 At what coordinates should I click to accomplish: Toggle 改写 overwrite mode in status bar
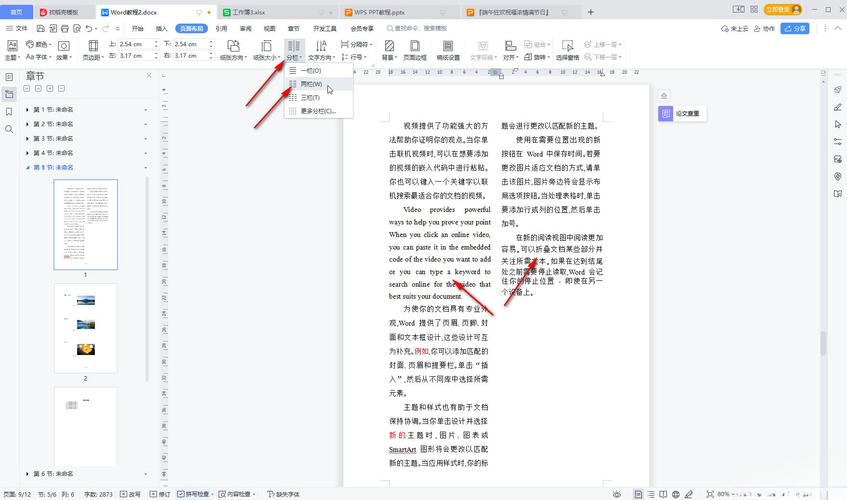click(x=130, y=494)
